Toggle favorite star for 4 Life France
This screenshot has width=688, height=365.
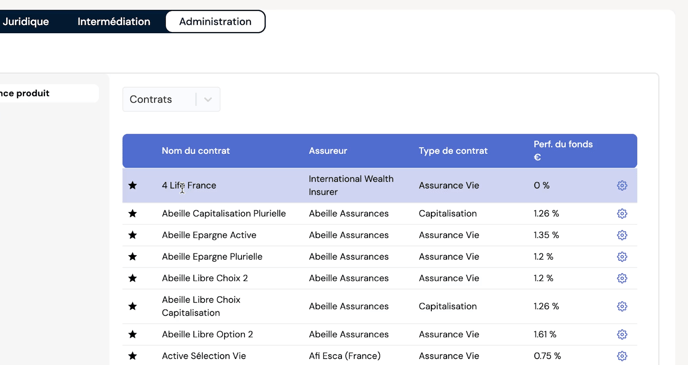(x=133, y=186)
